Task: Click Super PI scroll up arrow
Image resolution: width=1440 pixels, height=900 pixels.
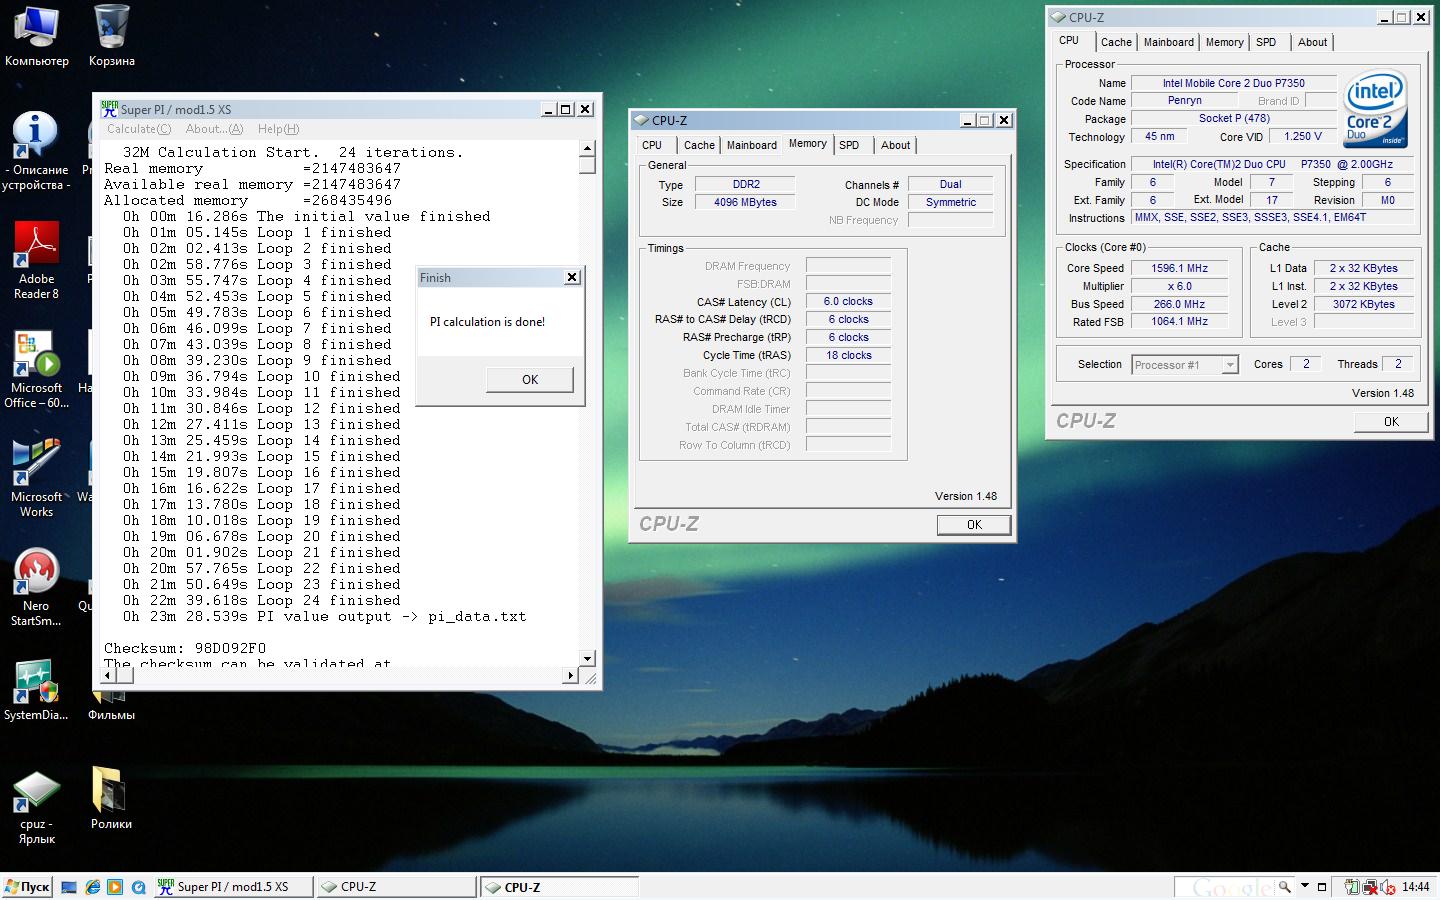Action: (587, 149)
